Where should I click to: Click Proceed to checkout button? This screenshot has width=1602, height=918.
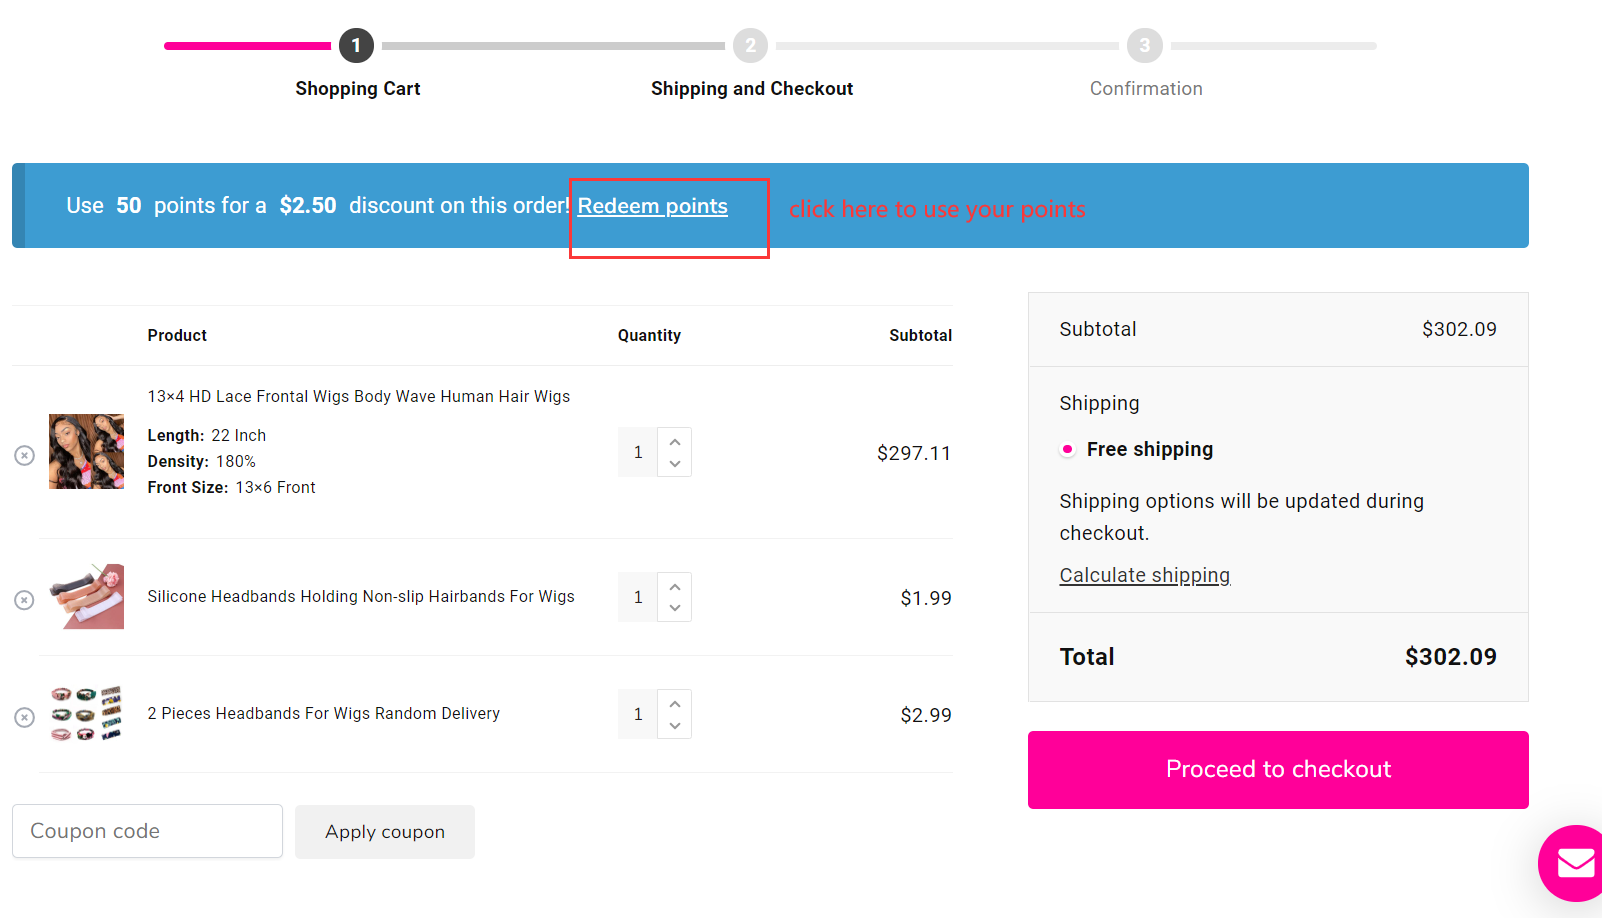pyautogui.click(x=1278, y=770)
